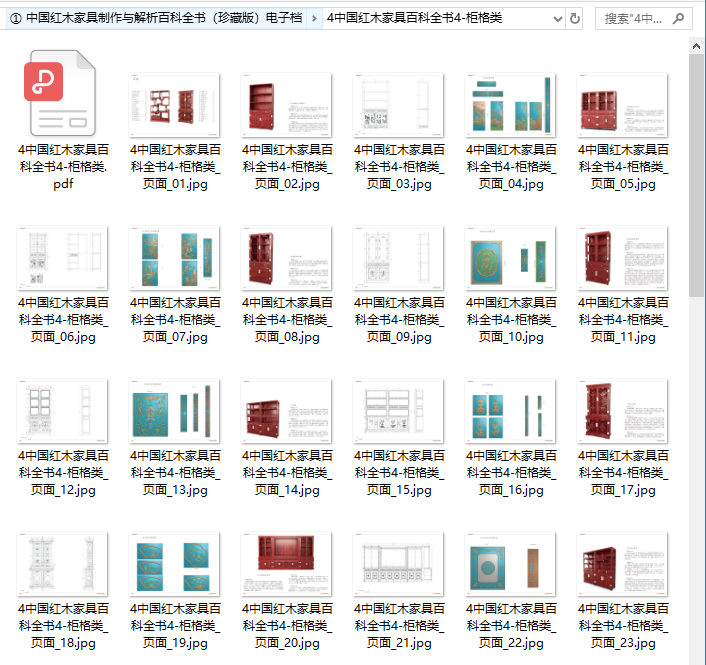Viewport: 706px width, 665px height.
Task: Select thumbnail 页面_04.jpg
Action: pos(511,105)
